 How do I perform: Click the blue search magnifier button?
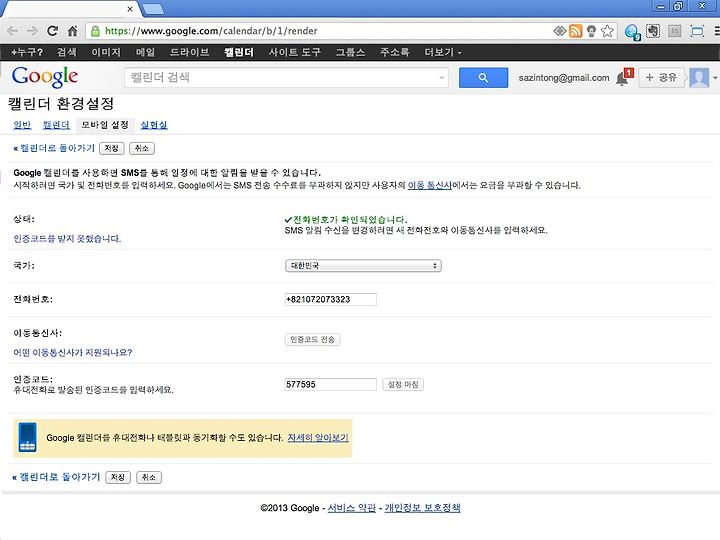pyautogui.click(x=484, y=78)
